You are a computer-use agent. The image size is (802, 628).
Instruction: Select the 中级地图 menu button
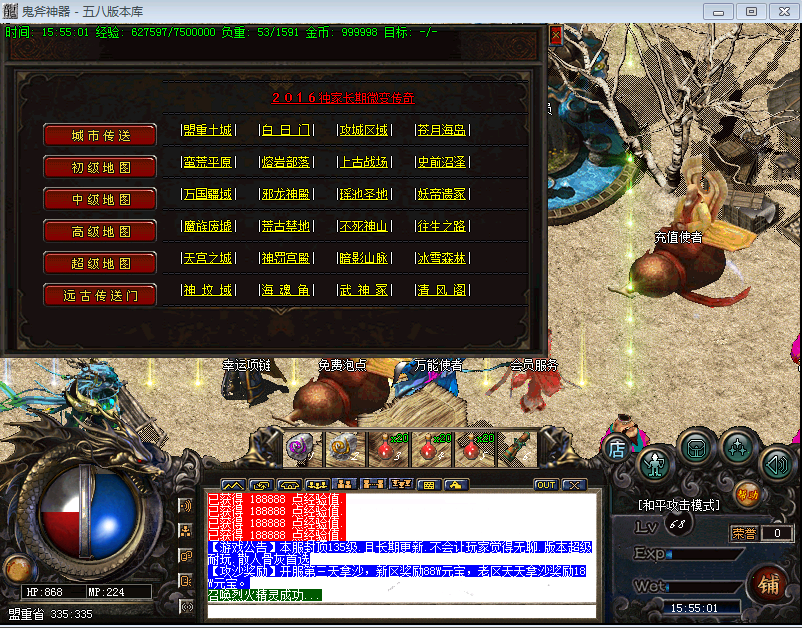pyautogui.click(x=100, y=199)
